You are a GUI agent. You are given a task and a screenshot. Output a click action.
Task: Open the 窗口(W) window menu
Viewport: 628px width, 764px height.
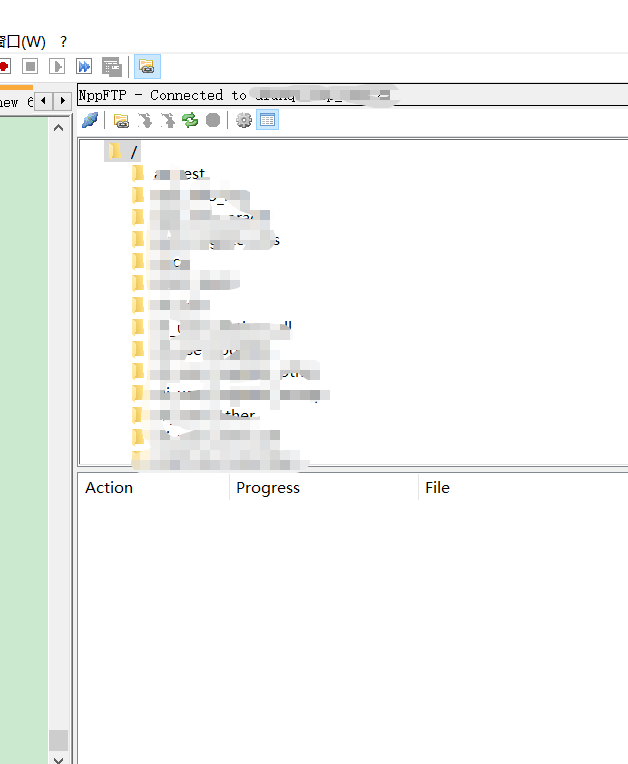click(23, 42)
